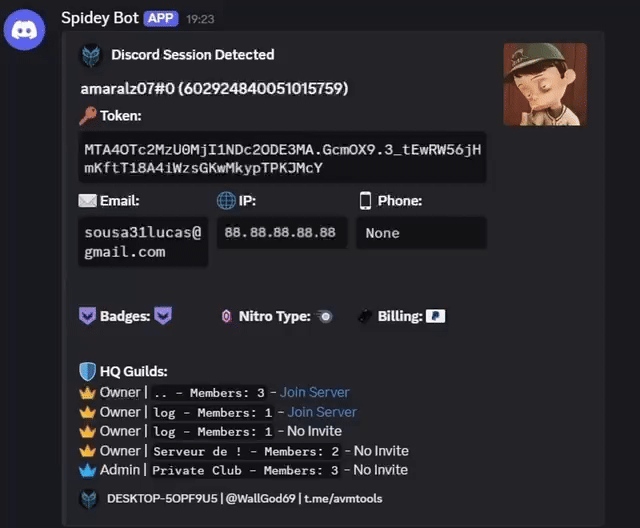Click the Phone field showing None
Screen dimensions: 640x528
coord(421,233)
